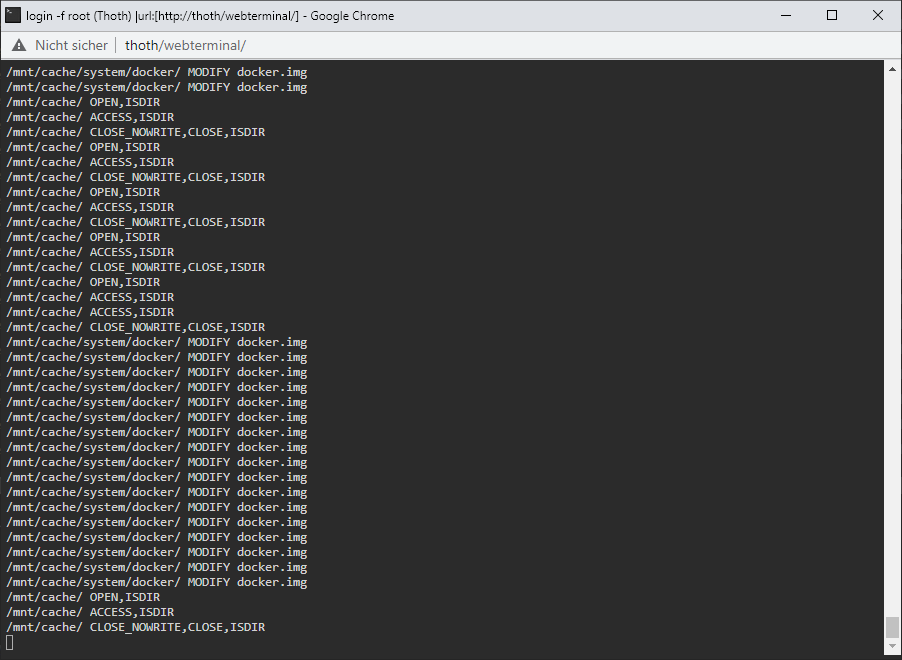Viewport: 902px width, 660px height.
Task: Click the terminal cursor on the last line
Action: pos(9,642)
